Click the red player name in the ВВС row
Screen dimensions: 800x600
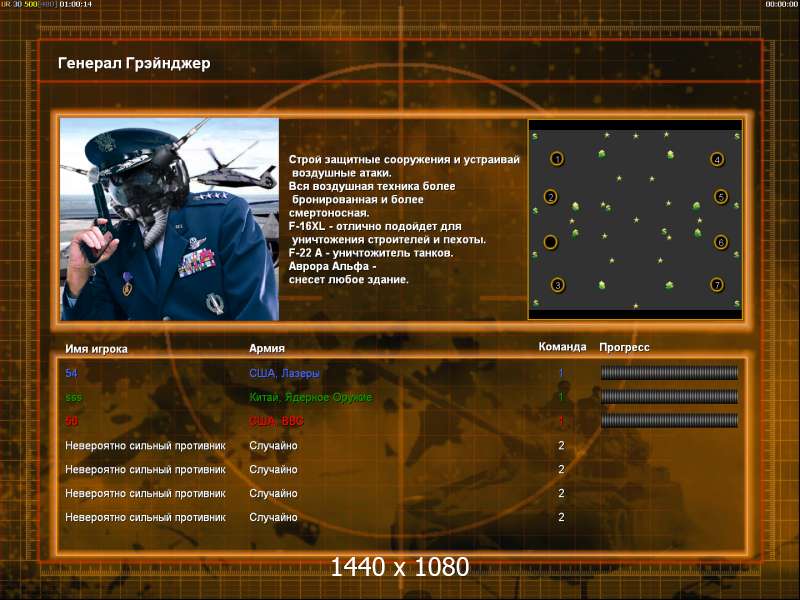pyautogui.click(x=72, y=421)
